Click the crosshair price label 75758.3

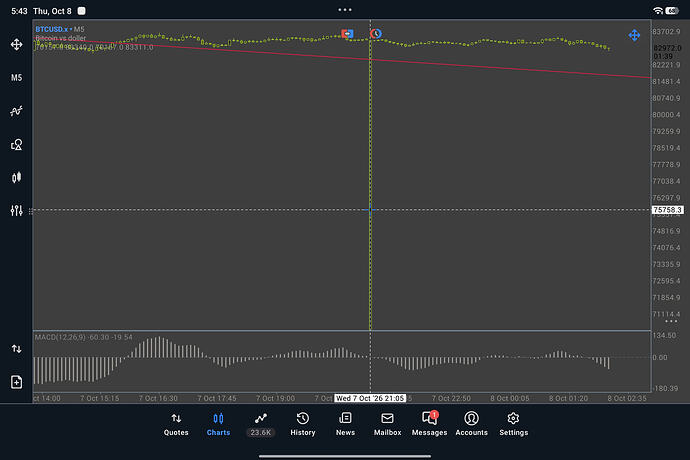[668, 210]
